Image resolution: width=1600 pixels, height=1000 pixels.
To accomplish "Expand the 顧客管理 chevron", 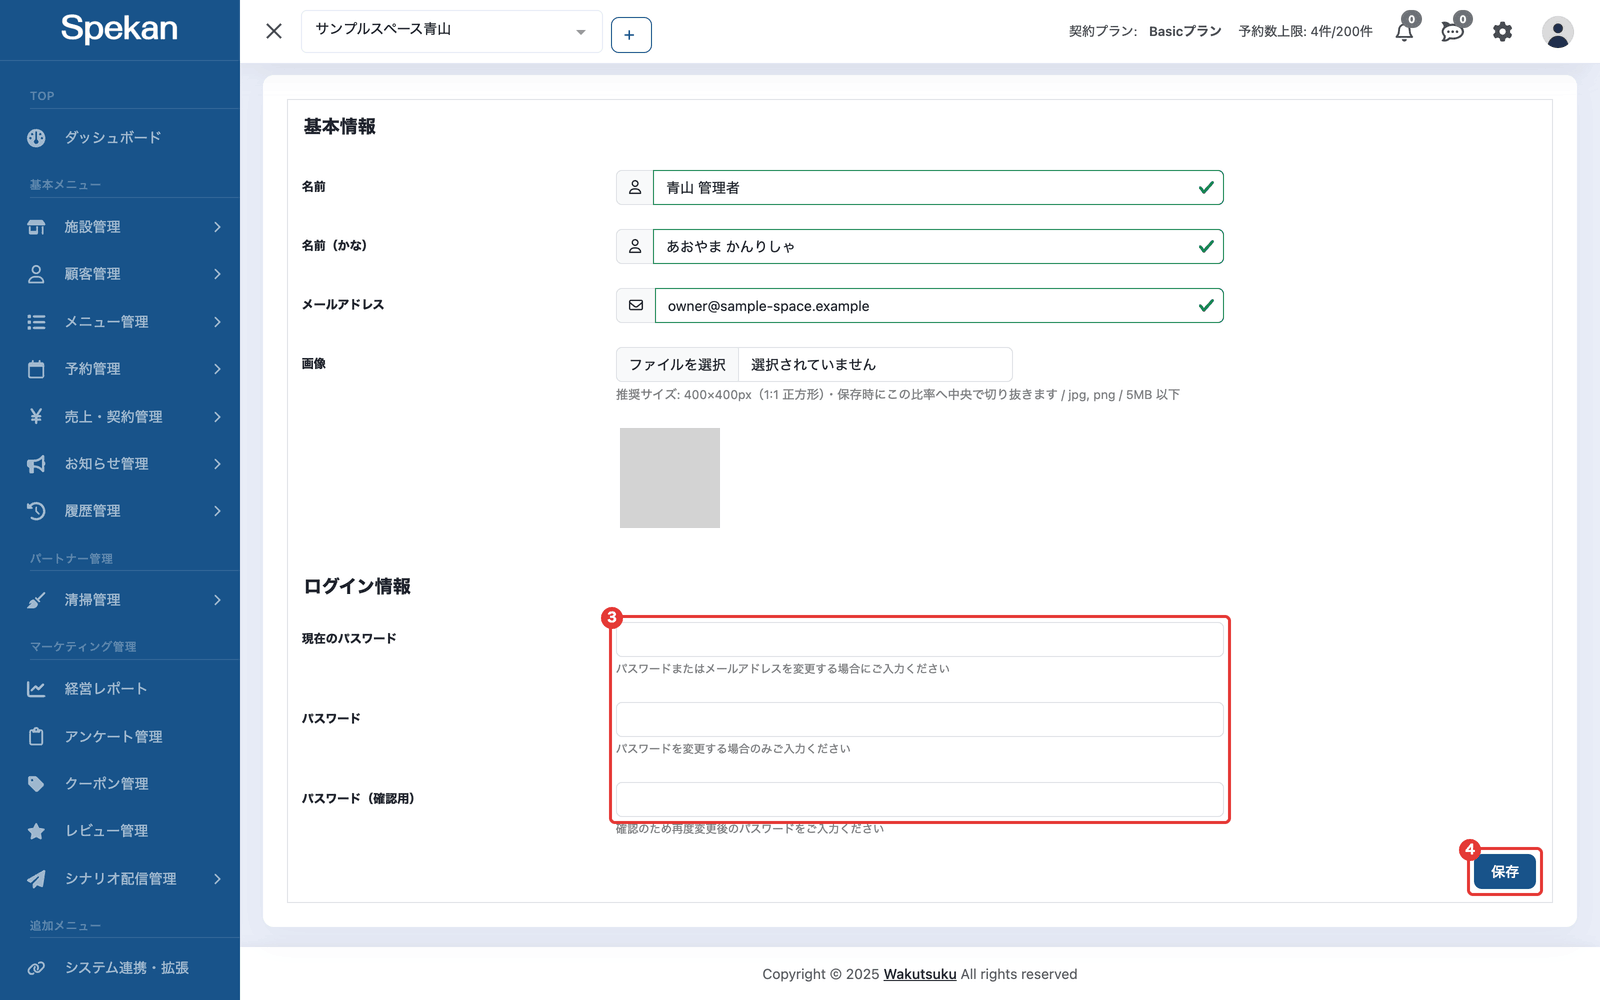I will 217,274.
